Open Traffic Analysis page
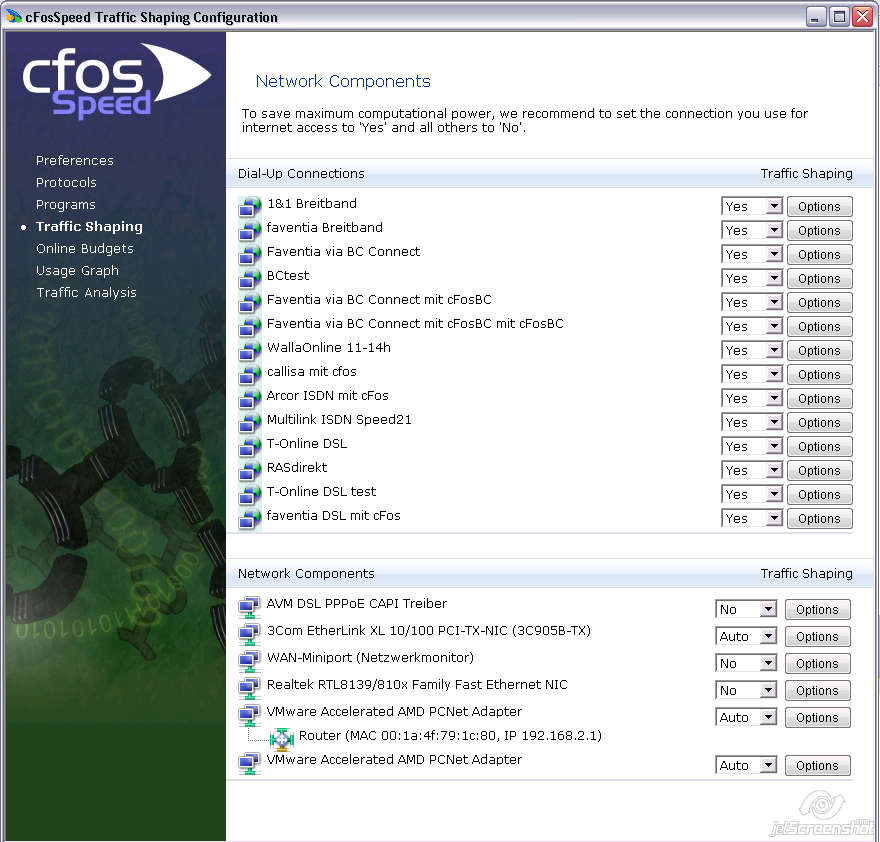880x842 pixels. tap(86, 292)
